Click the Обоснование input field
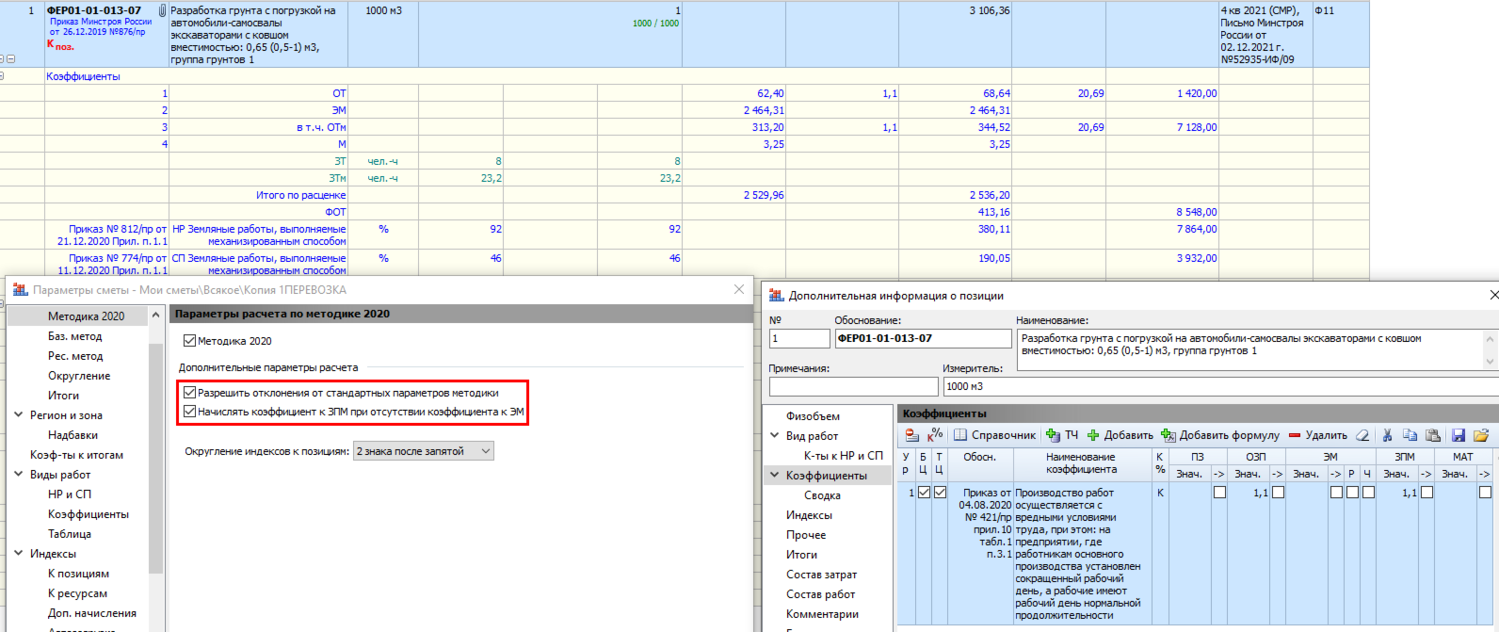The width and height of the screenshot is (1499, 632). [922, 339]
